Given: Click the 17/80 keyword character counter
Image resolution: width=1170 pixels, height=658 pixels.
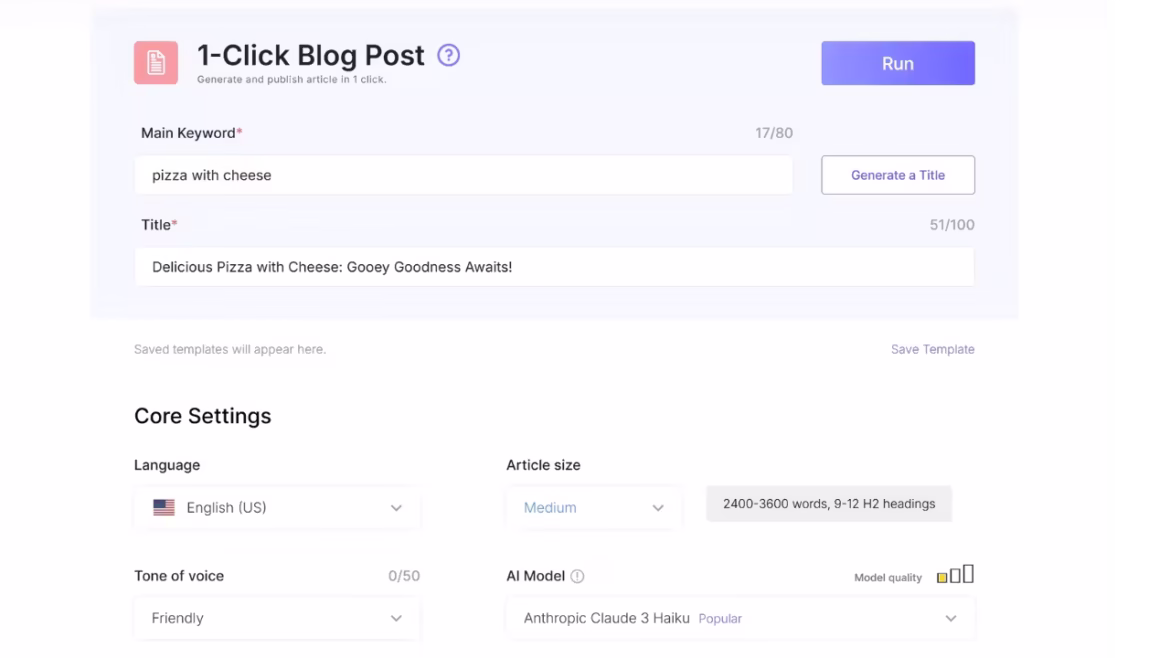Looking at the screenshot, I should tap(773, 133).
